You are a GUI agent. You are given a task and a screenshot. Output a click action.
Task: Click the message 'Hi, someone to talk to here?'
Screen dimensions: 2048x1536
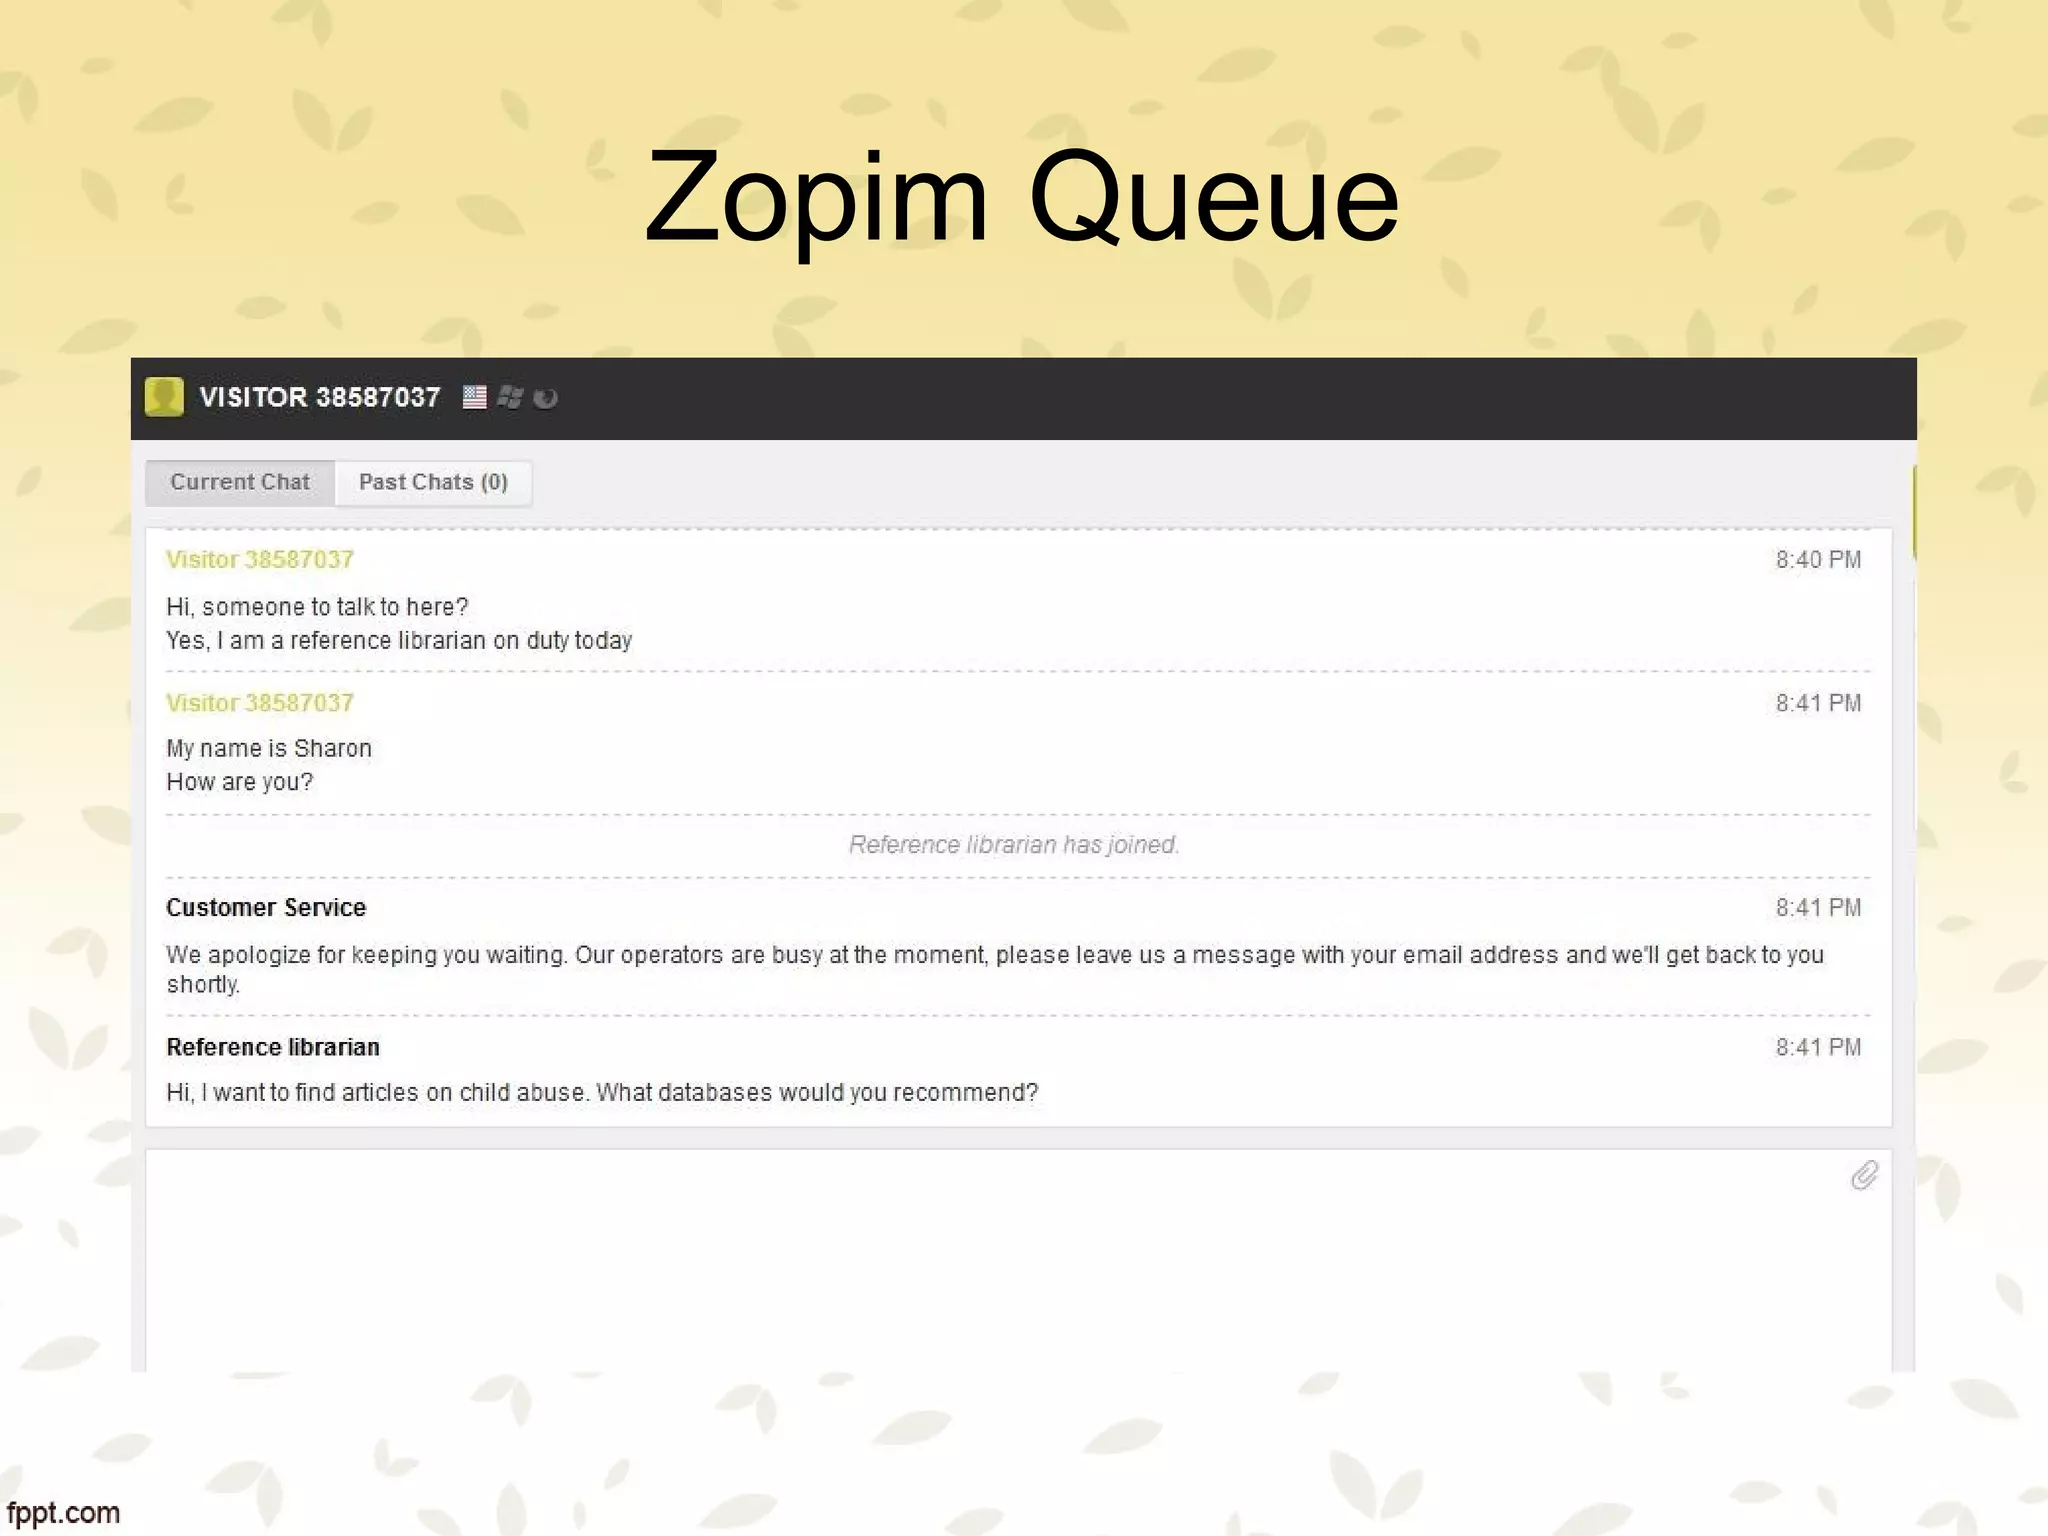(x=317, y=607)
